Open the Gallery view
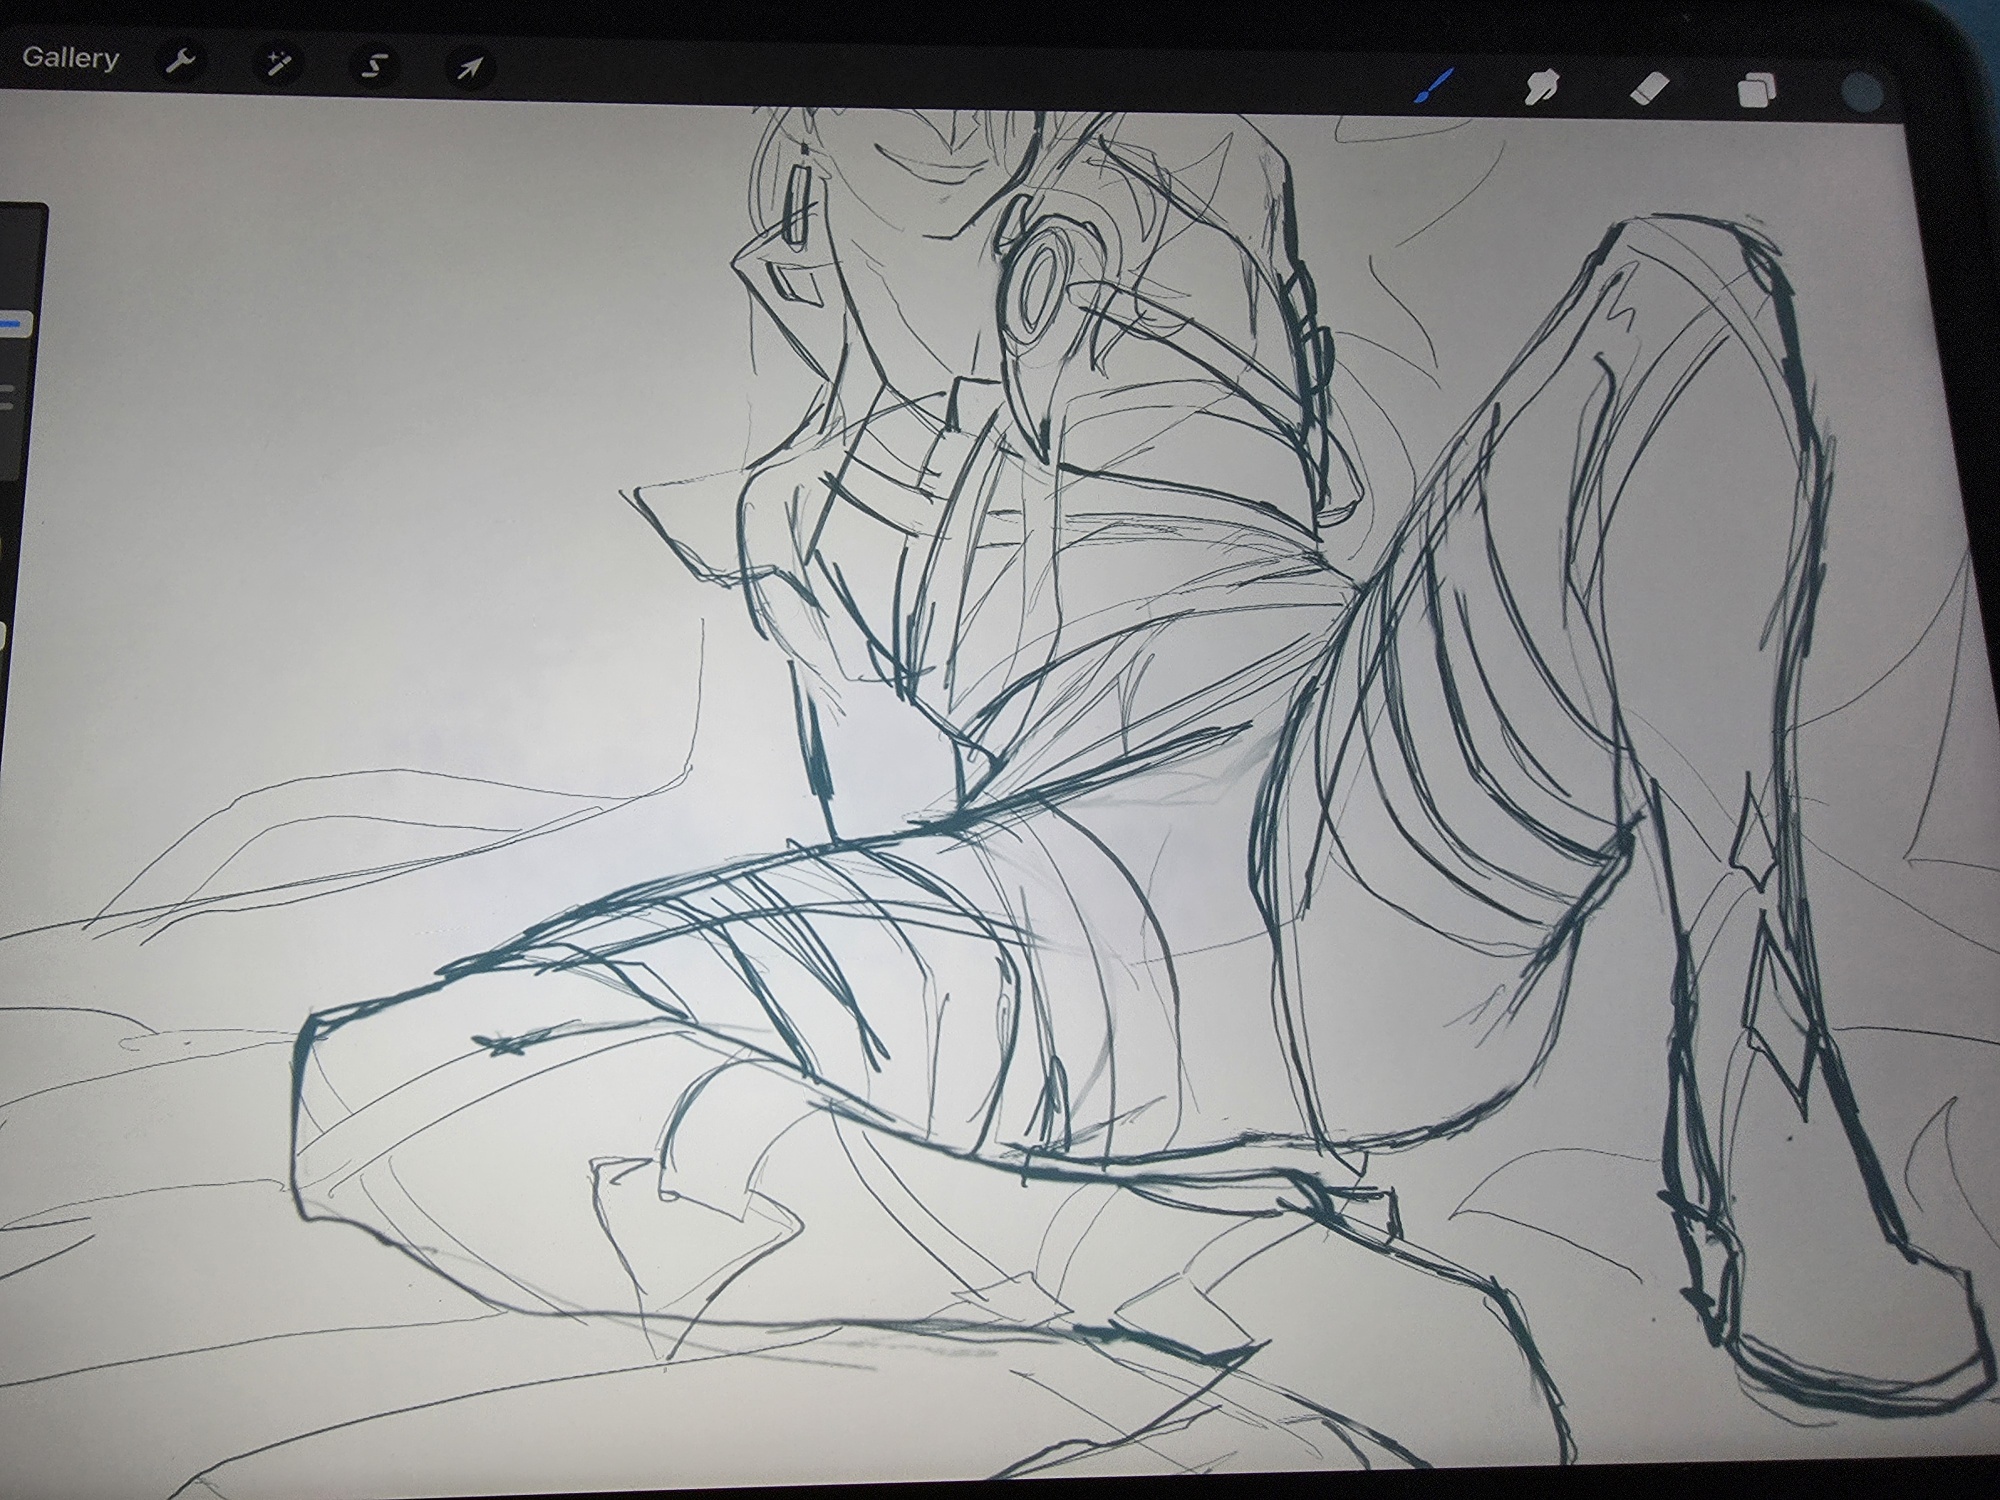The image size is (2000, 1500). tap(70, 58)
